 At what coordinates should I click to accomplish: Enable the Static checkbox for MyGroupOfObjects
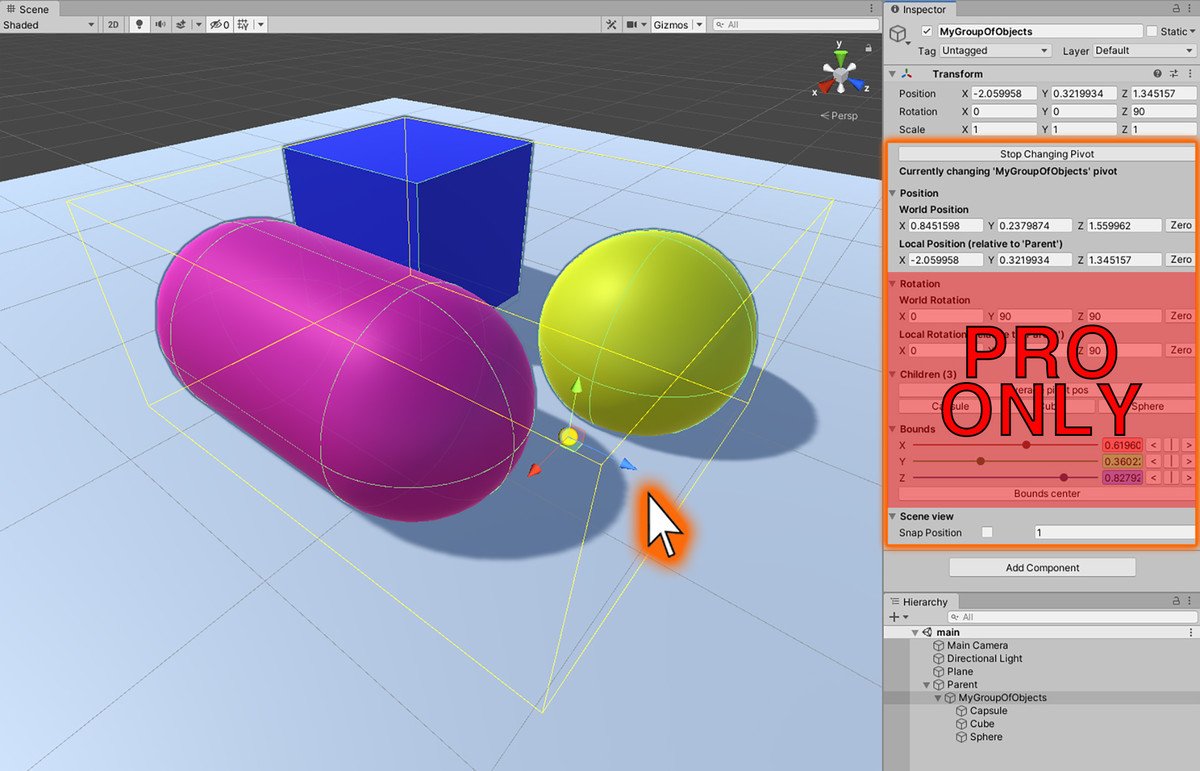pos(1152,31)
